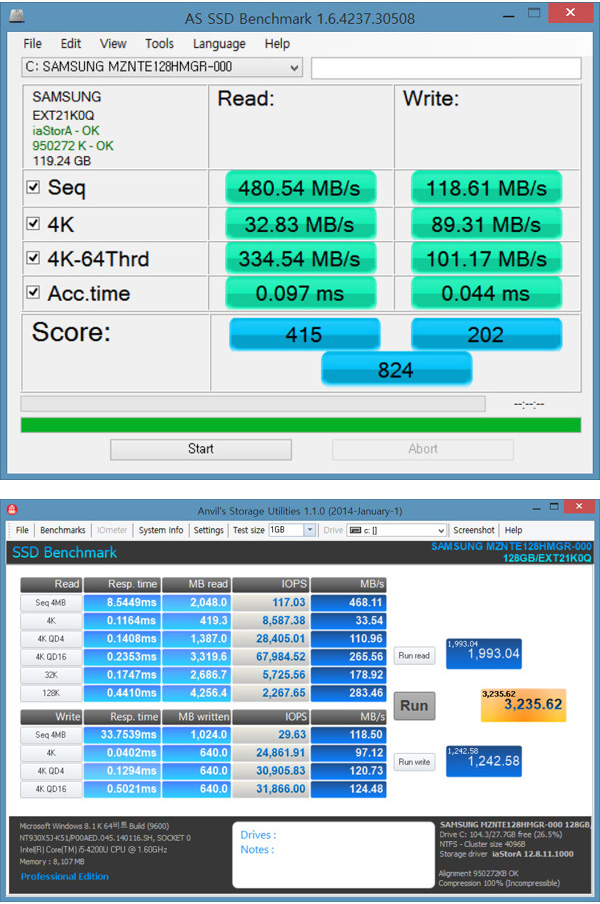Click the 33.7539ms response time cell
600x904 pixels.
(122, 735)
